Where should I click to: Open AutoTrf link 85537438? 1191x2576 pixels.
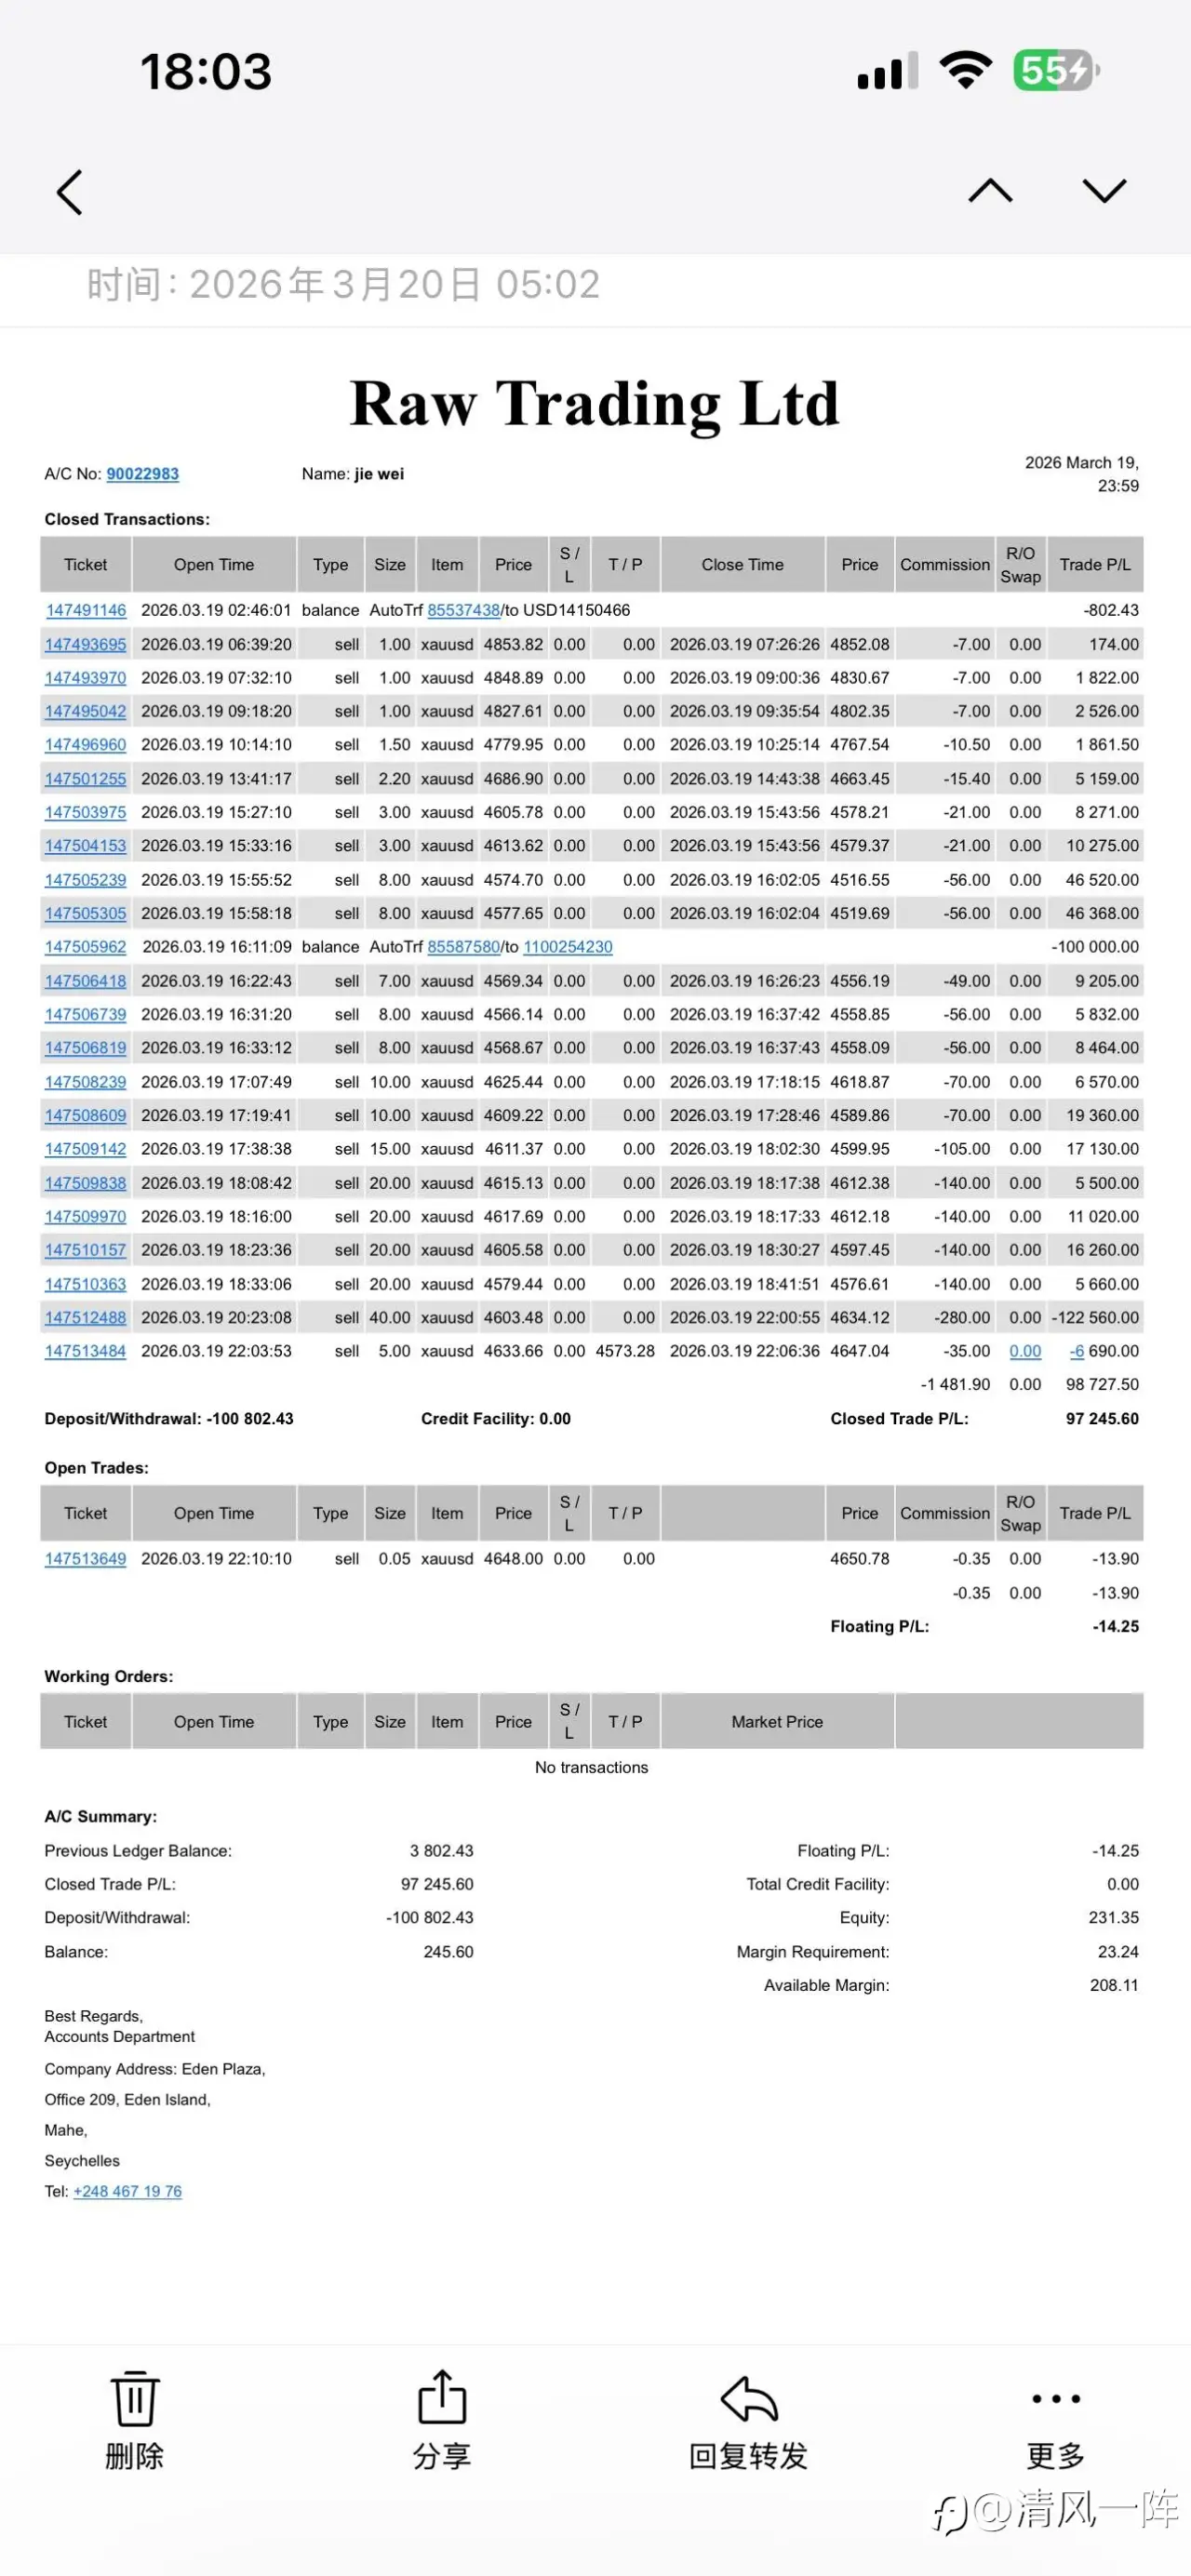click(x=463, y=610)
